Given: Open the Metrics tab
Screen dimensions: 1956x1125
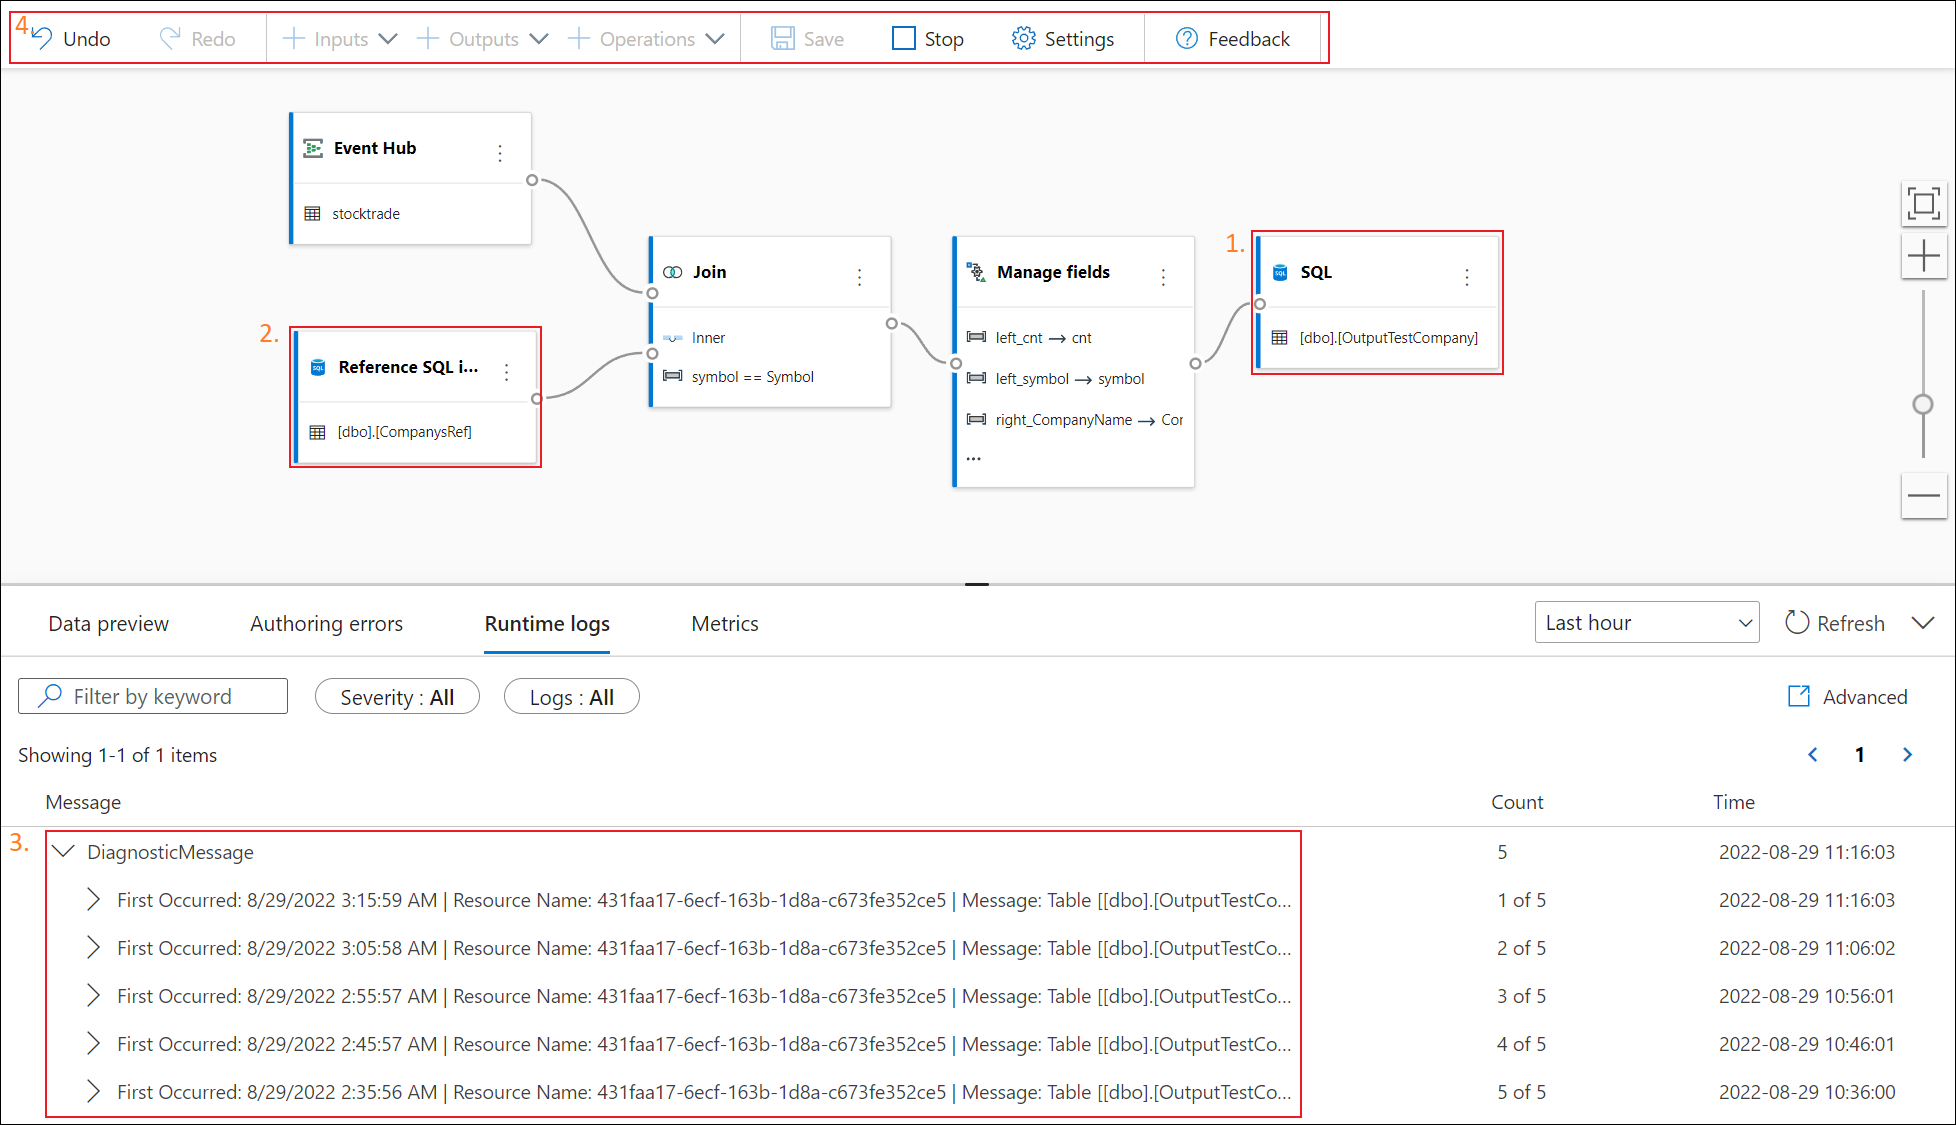Looking at the screenshot, I should (x=725, y=624).
